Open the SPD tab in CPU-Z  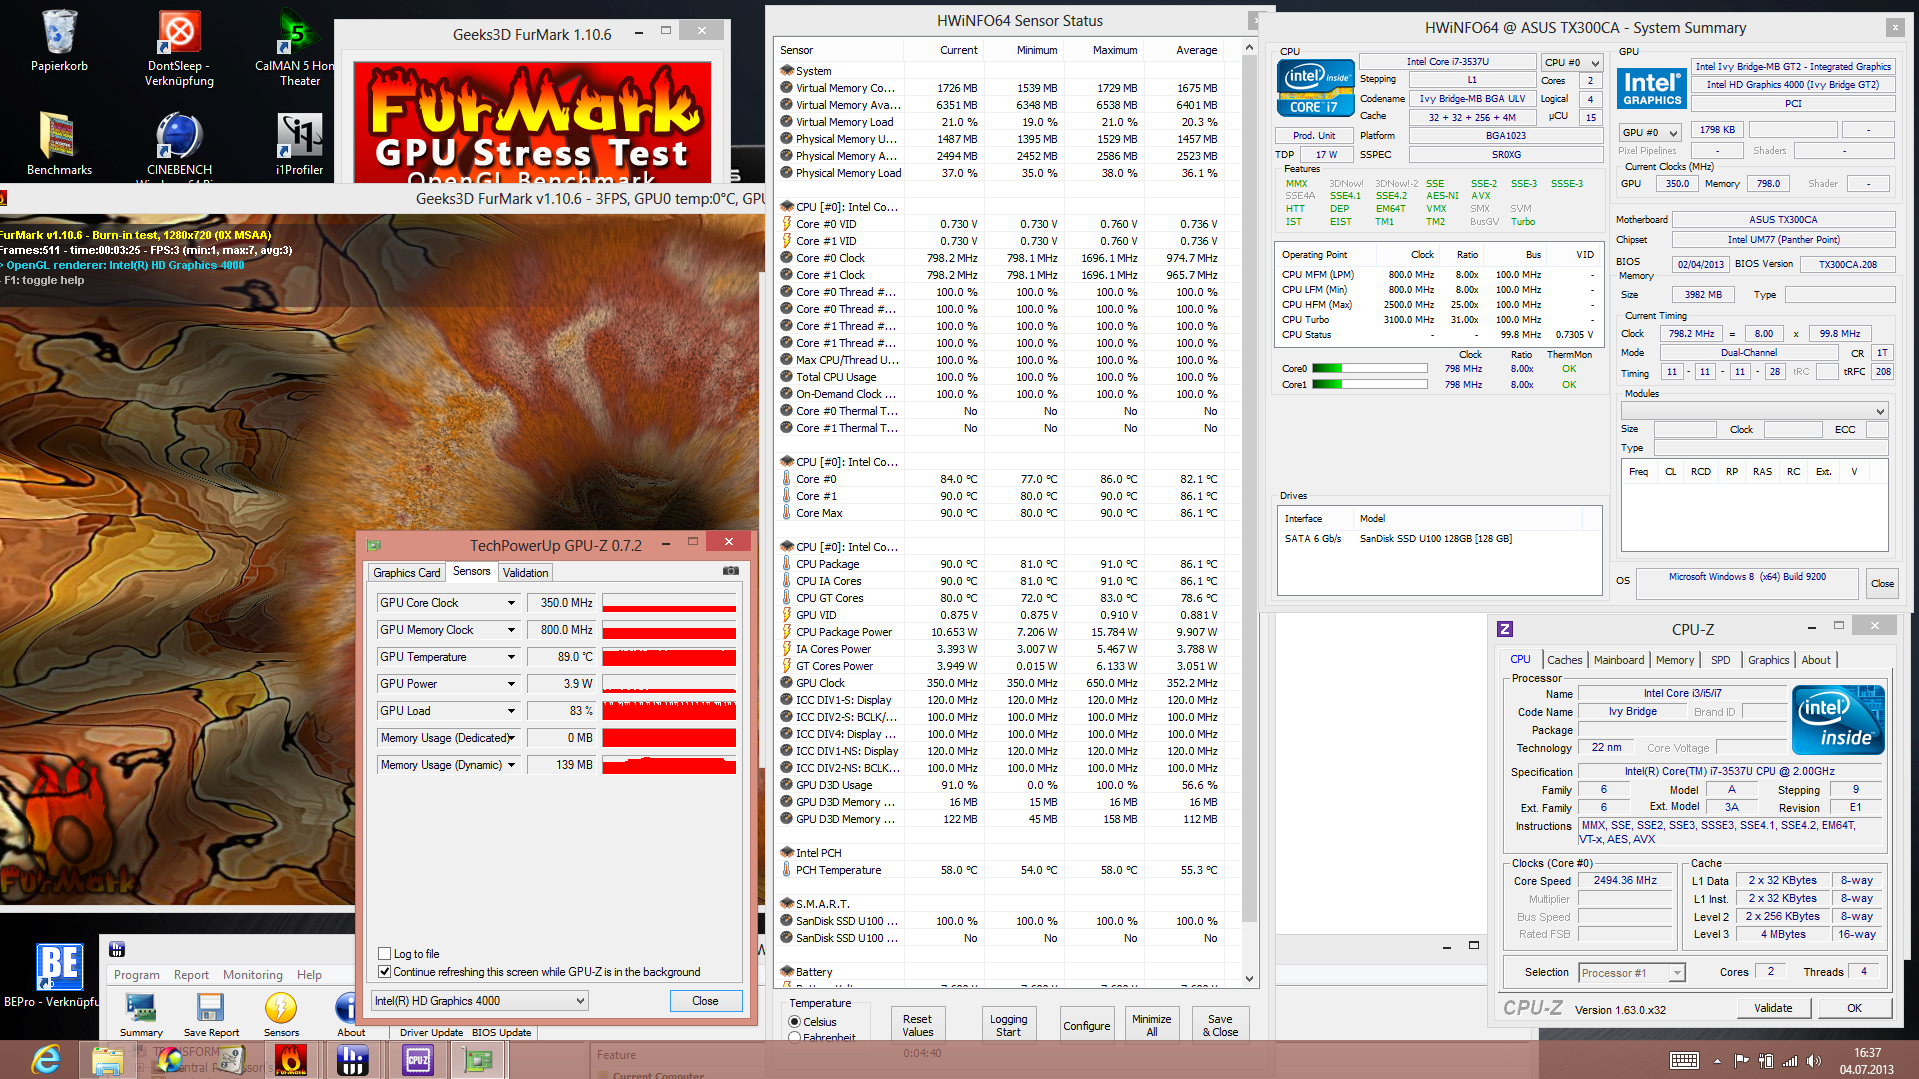pyautogui.click(x=1720, y=660)
